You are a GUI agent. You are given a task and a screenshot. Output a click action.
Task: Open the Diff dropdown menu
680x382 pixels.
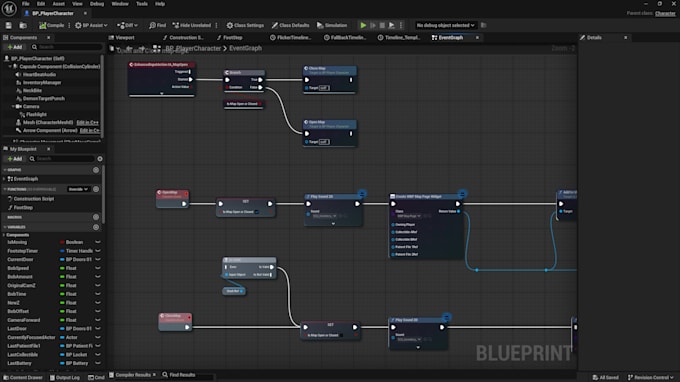tap(128, 26)
